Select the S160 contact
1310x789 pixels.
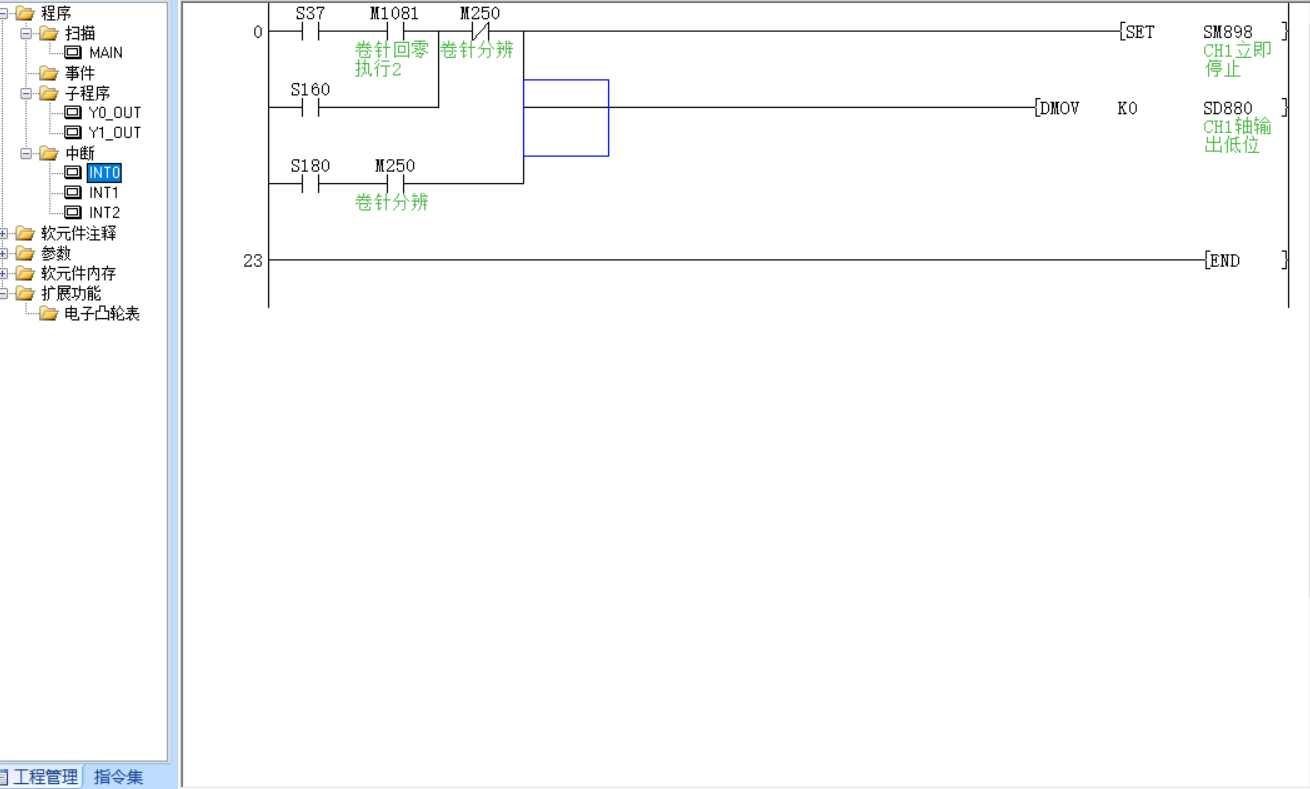(x=310, y=107)
